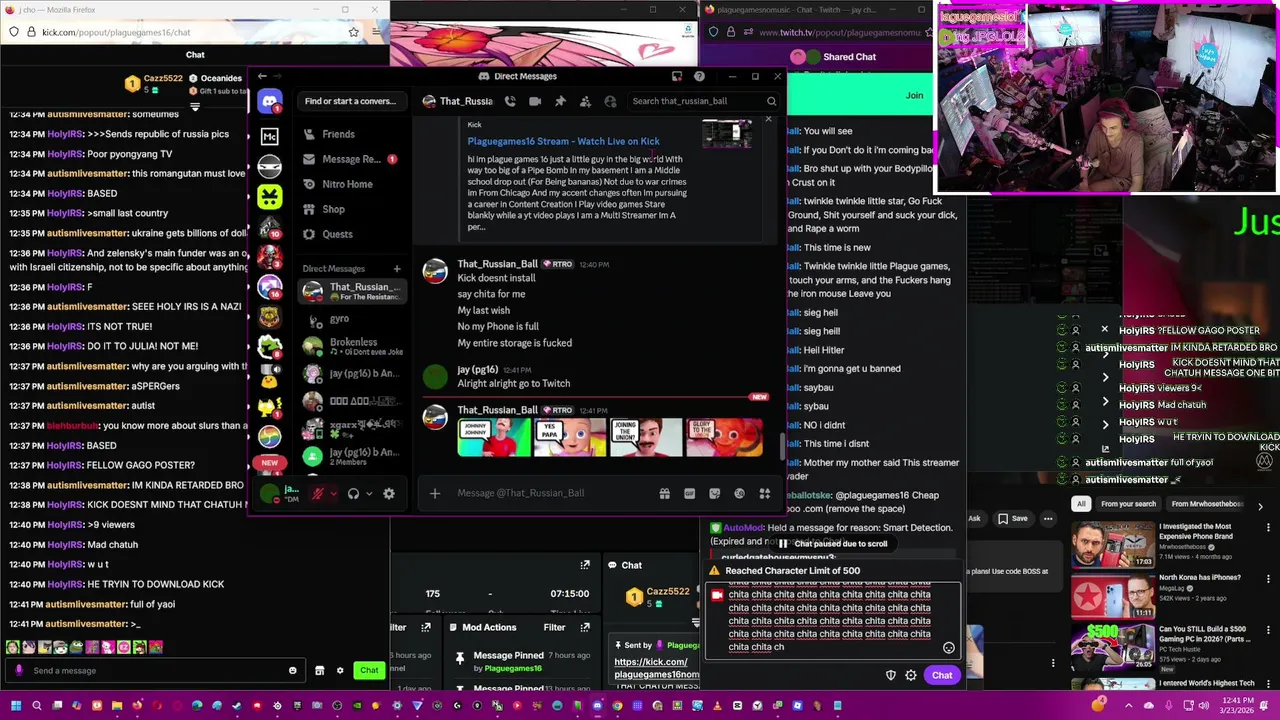
Task: Toggle deafen headphones in Discord user panel
Action: coord(353,493)
